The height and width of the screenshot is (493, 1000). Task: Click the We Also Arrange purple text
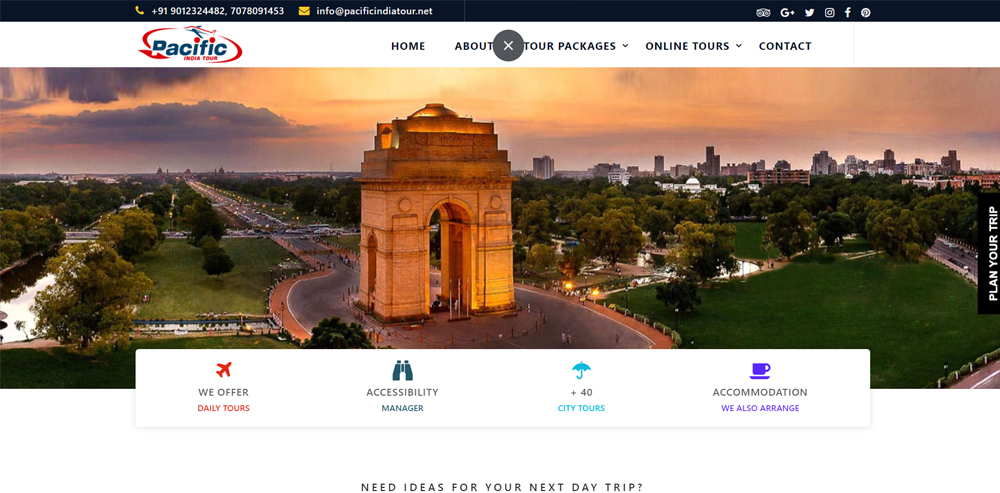point(760,408)
